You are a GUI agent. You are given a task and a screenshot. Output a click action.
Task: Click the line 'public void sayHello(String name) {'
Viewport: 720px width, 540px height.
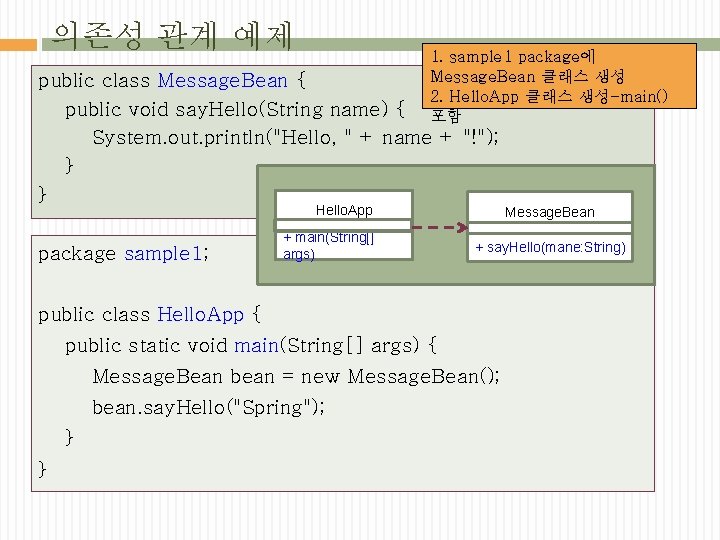pos(235,110)
